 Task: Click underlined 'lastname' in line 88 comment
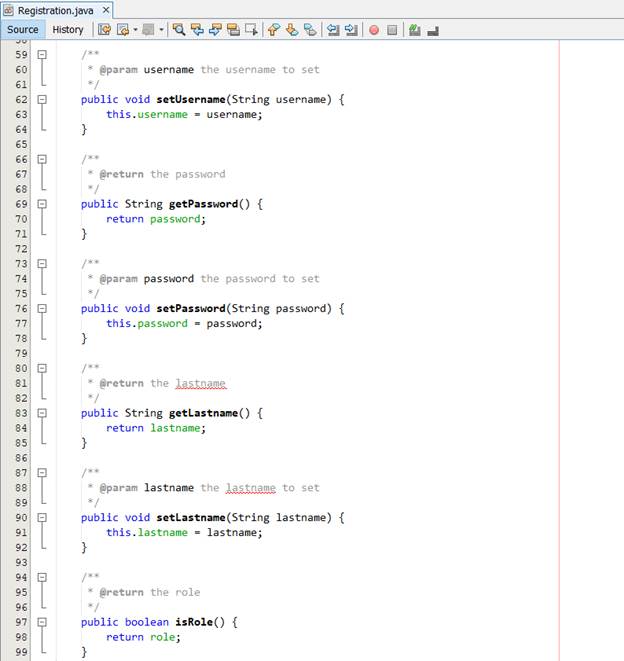[x=251, y=488]
